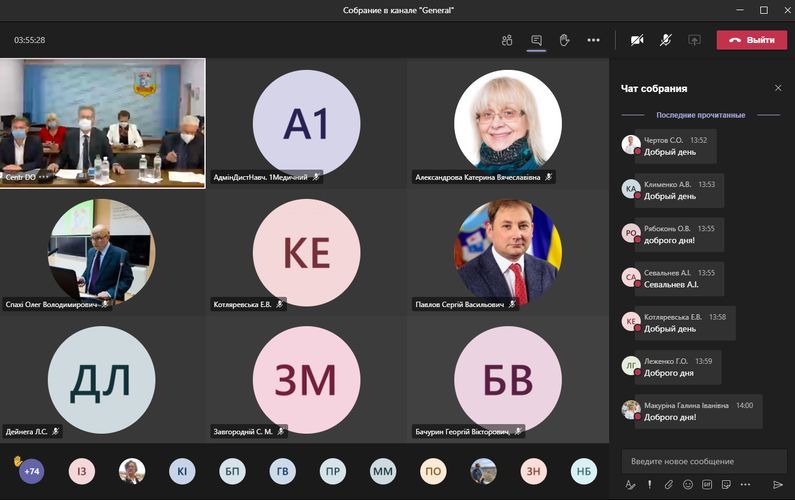Open the sticker picker
The height and width of the screenshot is (500, 795).
(726, 485)
